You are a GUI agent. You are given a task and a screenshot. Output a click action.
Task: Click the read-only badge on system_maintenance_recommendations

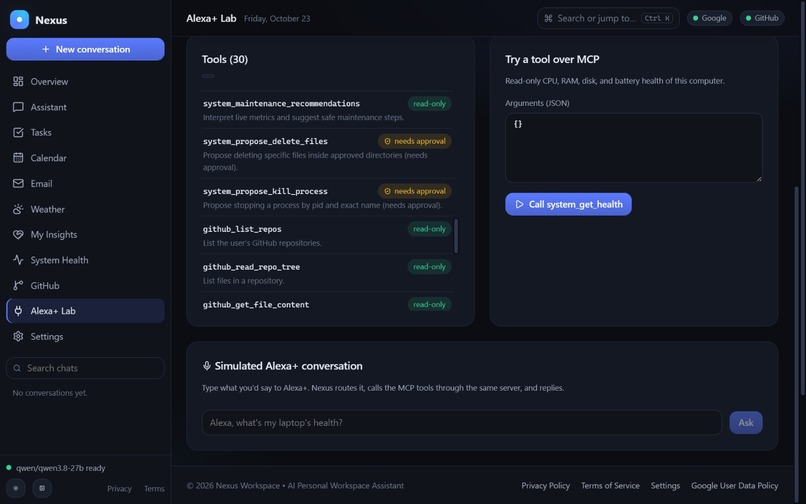pos(429,103)
